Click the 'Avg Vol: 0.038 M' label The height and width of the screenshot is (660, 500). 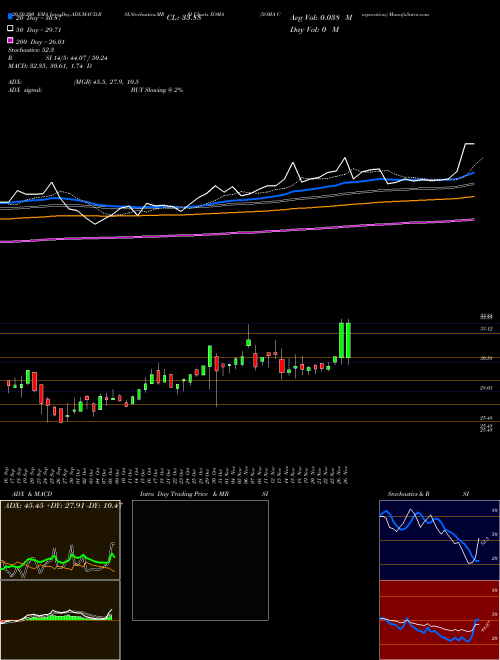tap(321, 18)
